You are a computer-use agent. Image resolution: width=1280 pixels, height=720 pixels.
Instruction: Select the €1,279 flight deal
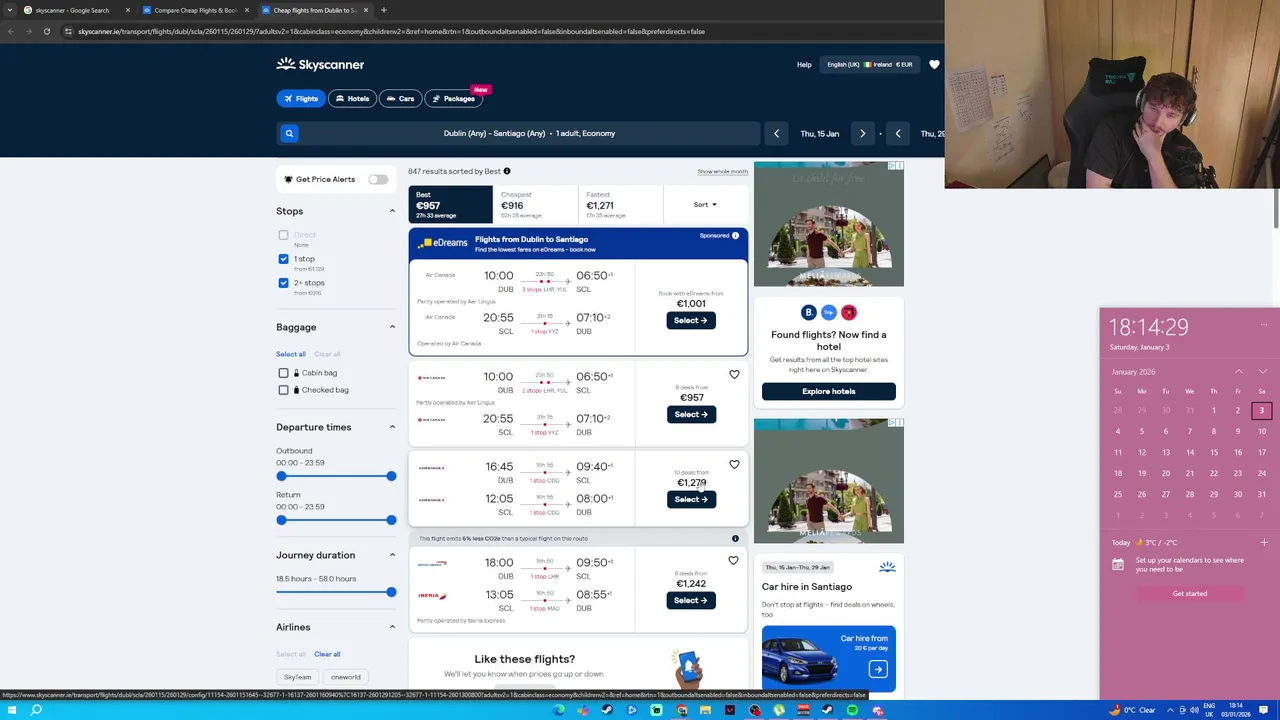point(691,499)
